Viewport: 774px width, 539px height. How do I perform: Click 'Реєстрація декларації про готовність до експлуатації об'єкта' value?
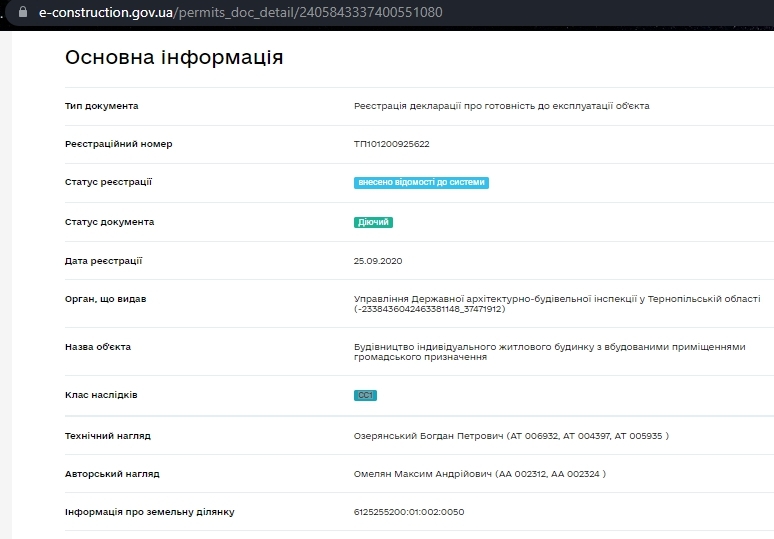point(502,106)
